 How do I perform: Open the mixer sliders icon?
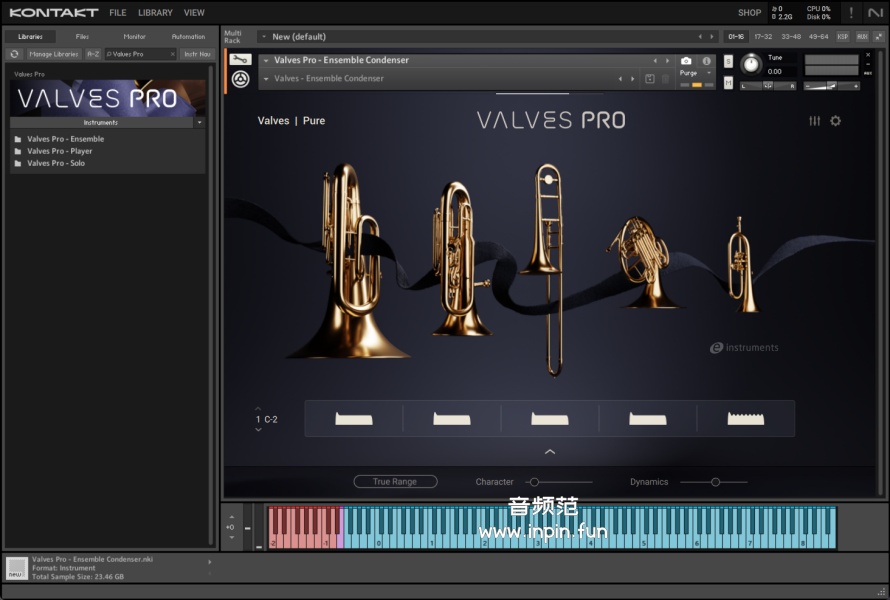[x=815, y=121]
